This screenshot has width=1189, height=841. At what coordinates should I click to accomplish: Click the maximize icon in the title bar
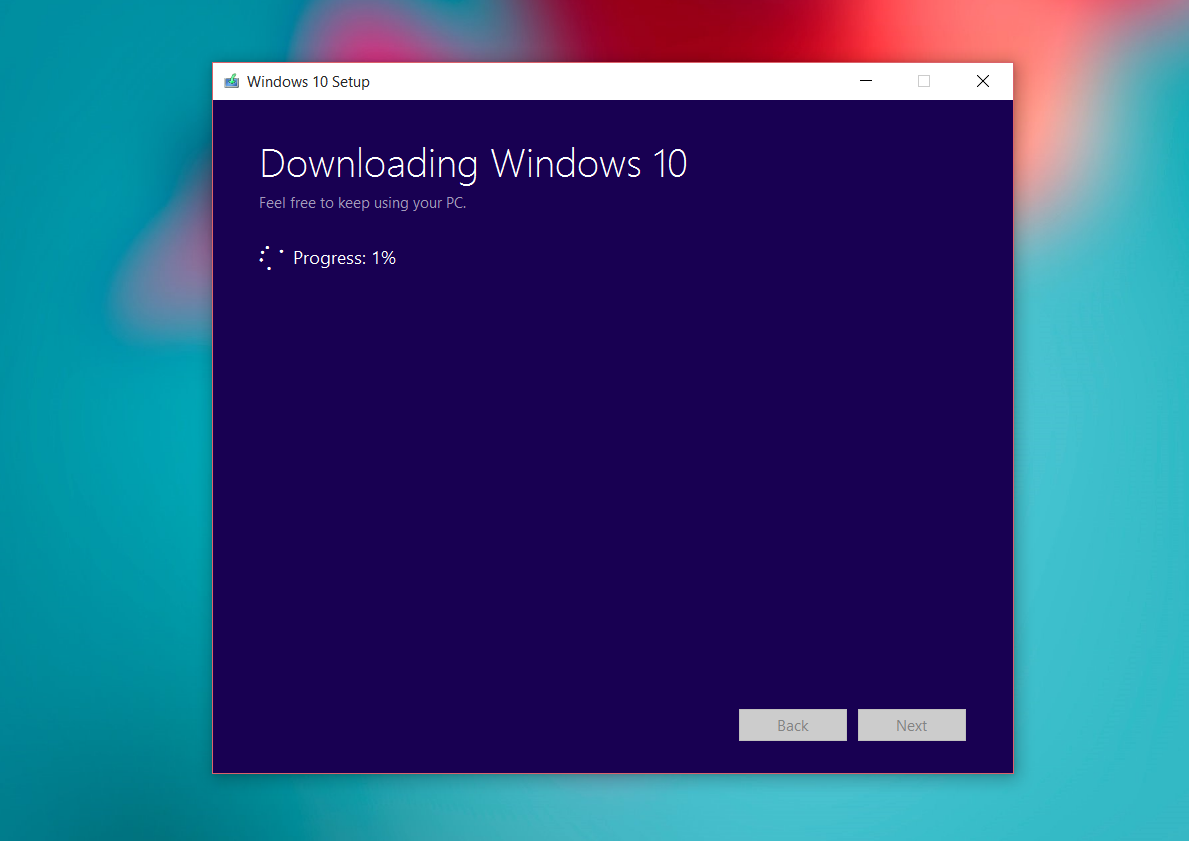923,81
